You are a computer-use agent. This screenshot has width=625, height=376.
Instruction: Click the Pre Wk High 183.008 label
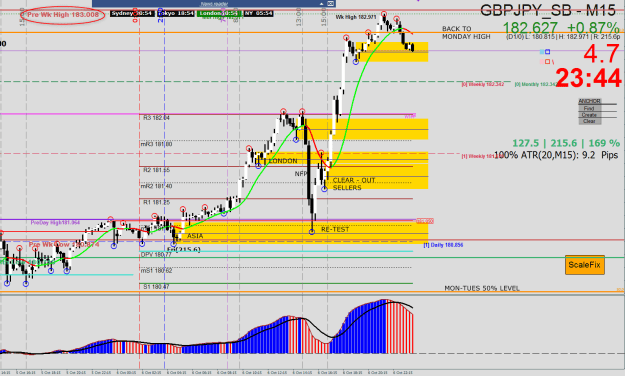click(63, 15)
